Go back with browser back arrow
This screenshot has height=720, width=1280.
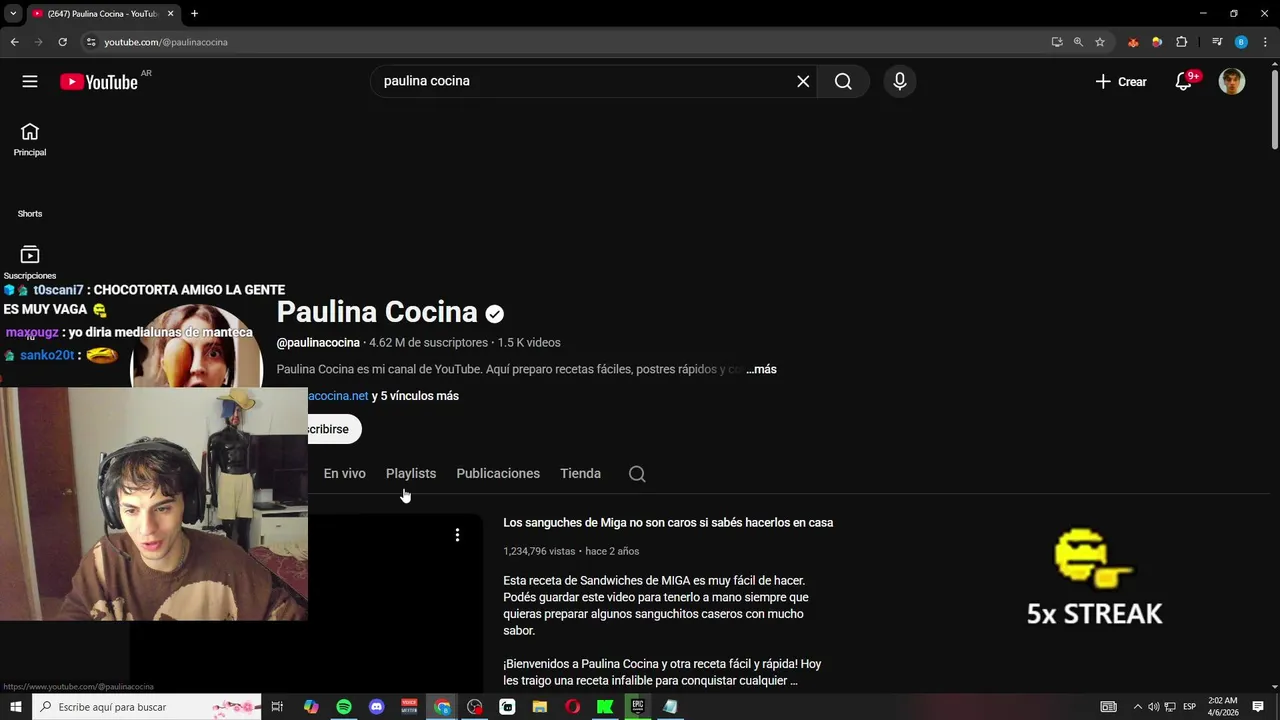14,42
